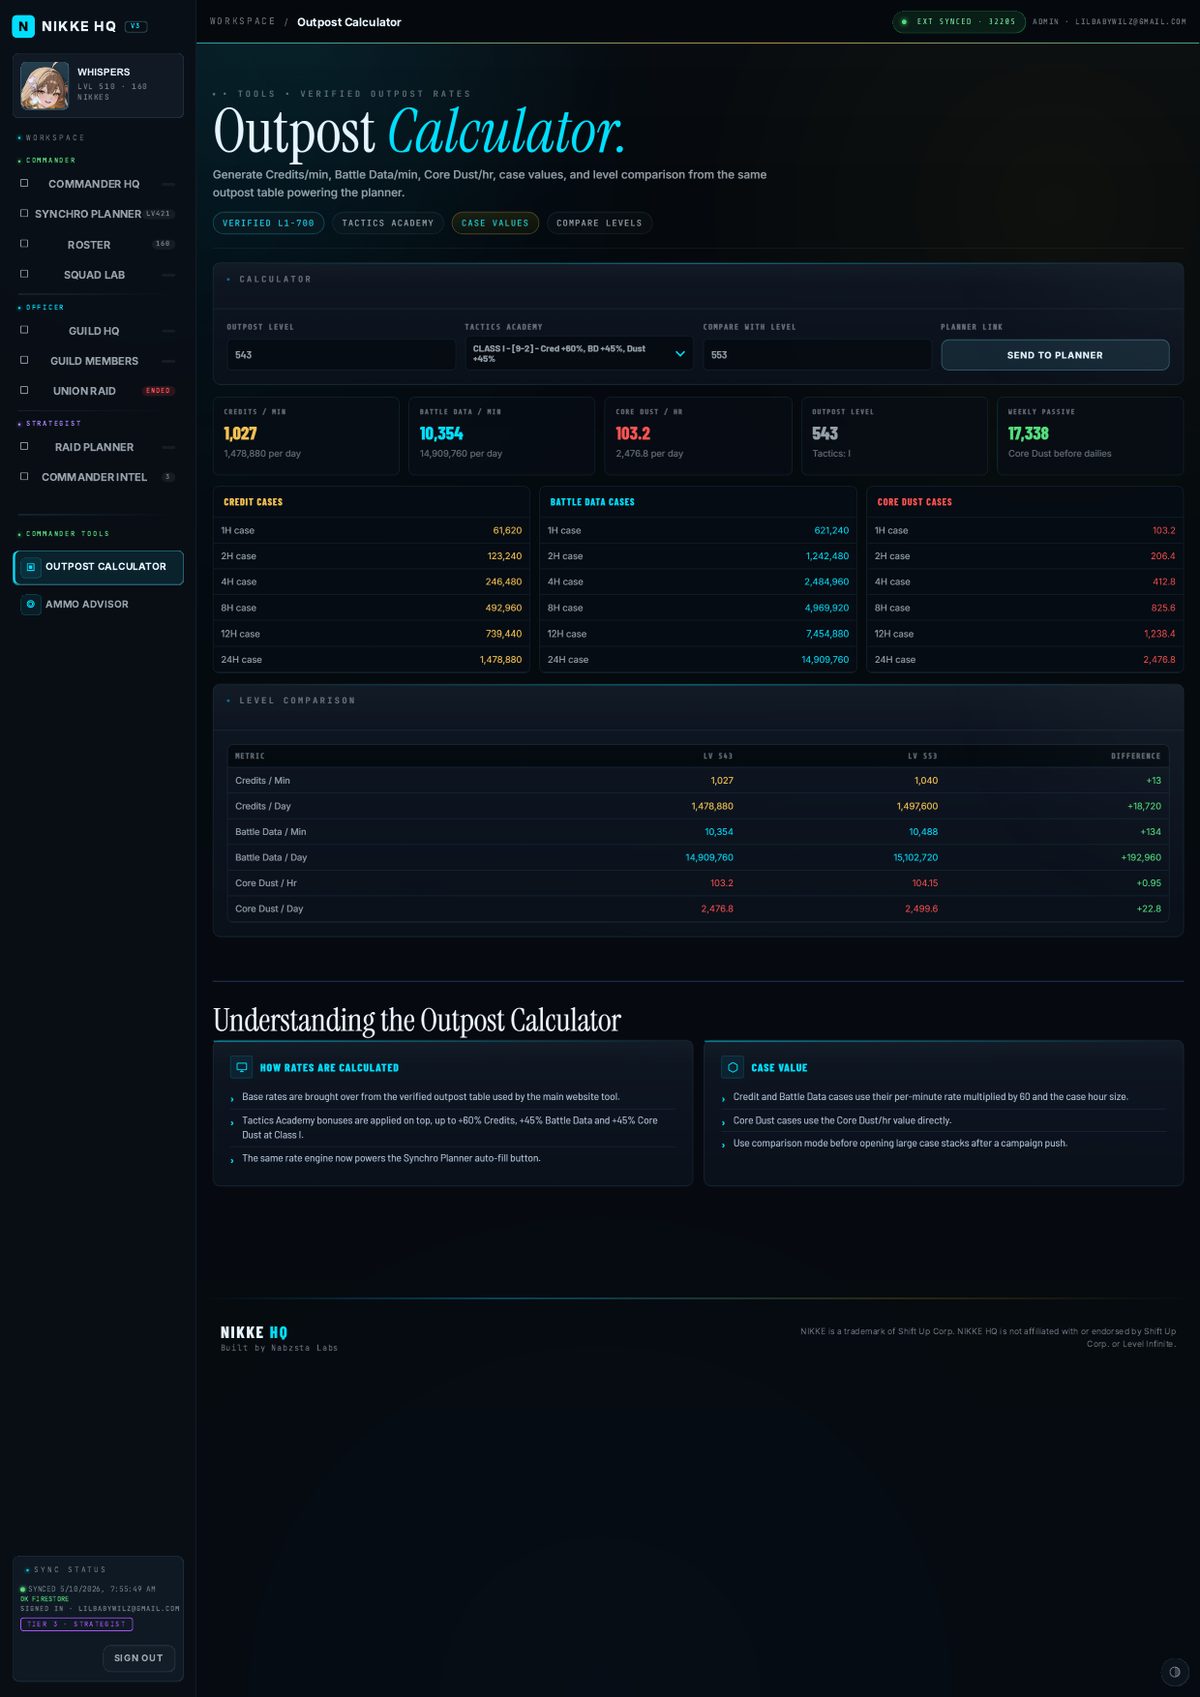Click the Workspace breadcrumb link
Screen dimensions: 1200x1697
(x=242, y=22)
